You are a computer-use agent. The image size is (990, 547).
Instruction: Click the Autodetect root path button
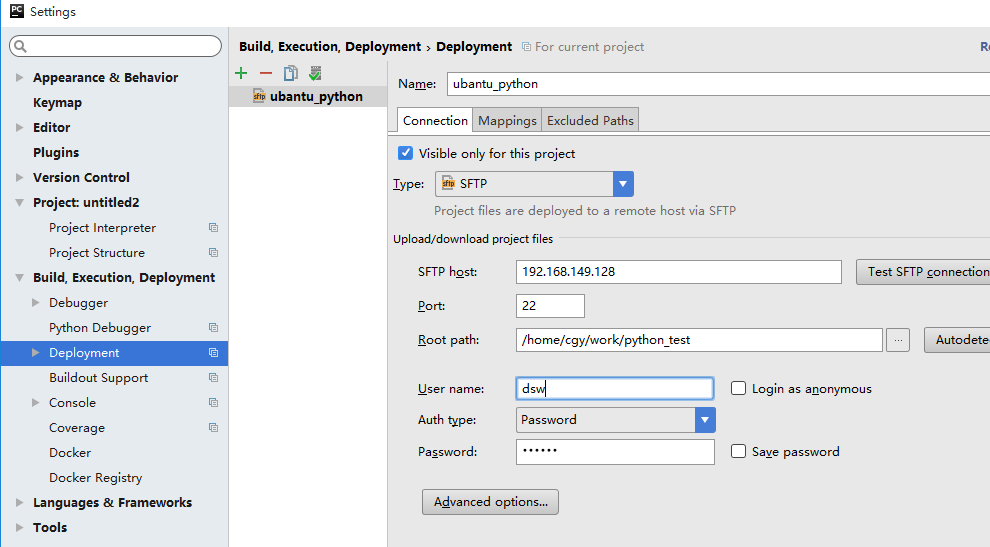pyautogui.click(x=957, y=340)
